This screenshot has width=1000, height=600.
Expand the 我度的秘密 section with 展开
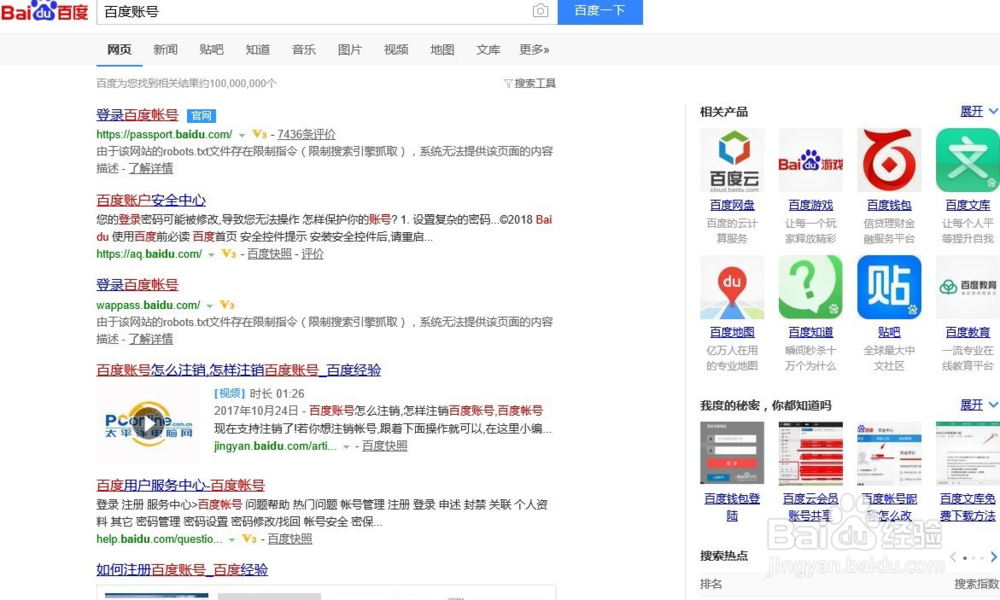click(979, 405)
